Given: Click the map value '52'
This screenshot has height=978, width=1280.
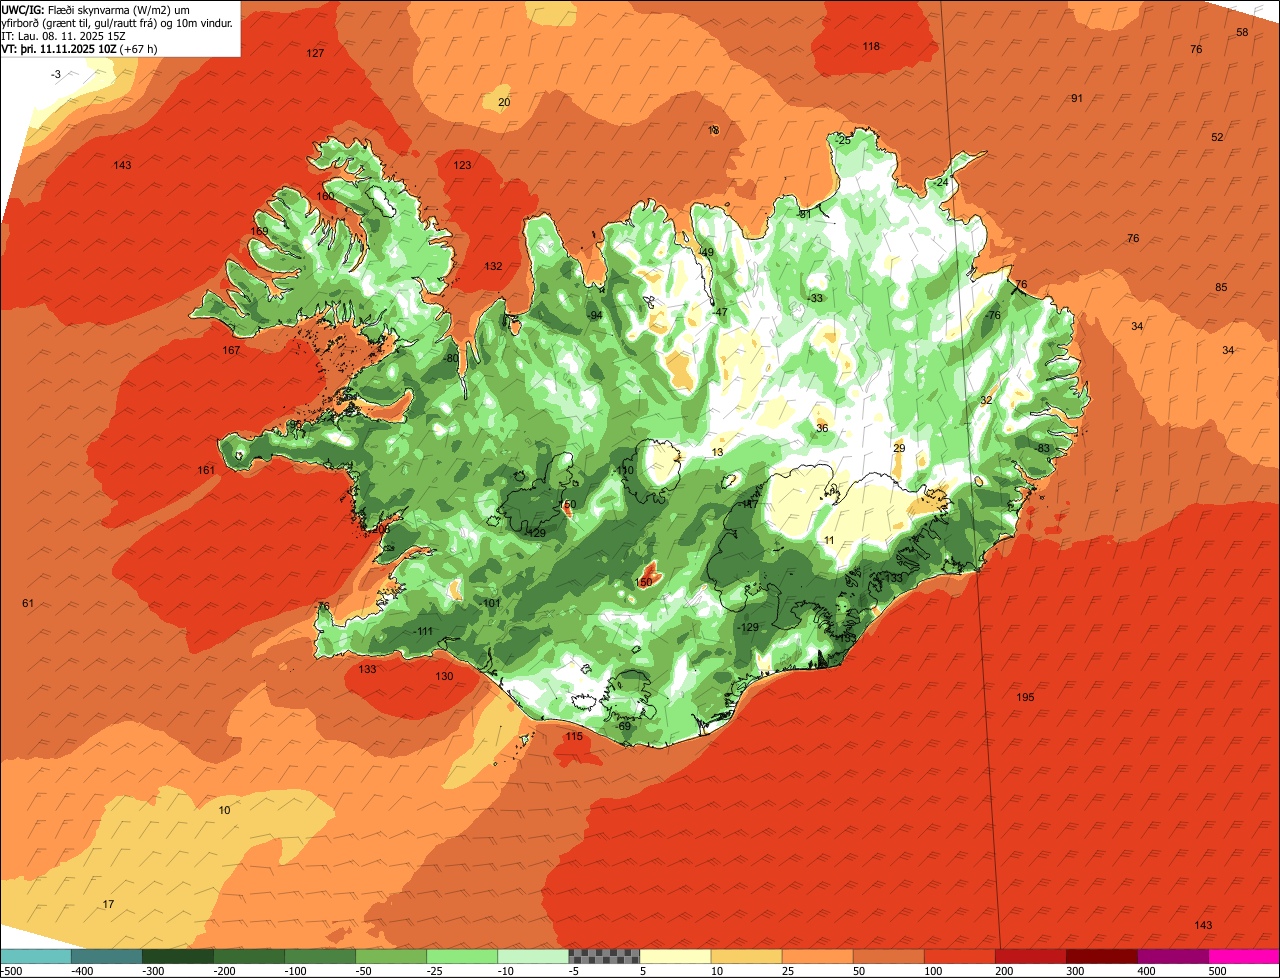Looking at the screenshot, I should tap(1217, 137).
